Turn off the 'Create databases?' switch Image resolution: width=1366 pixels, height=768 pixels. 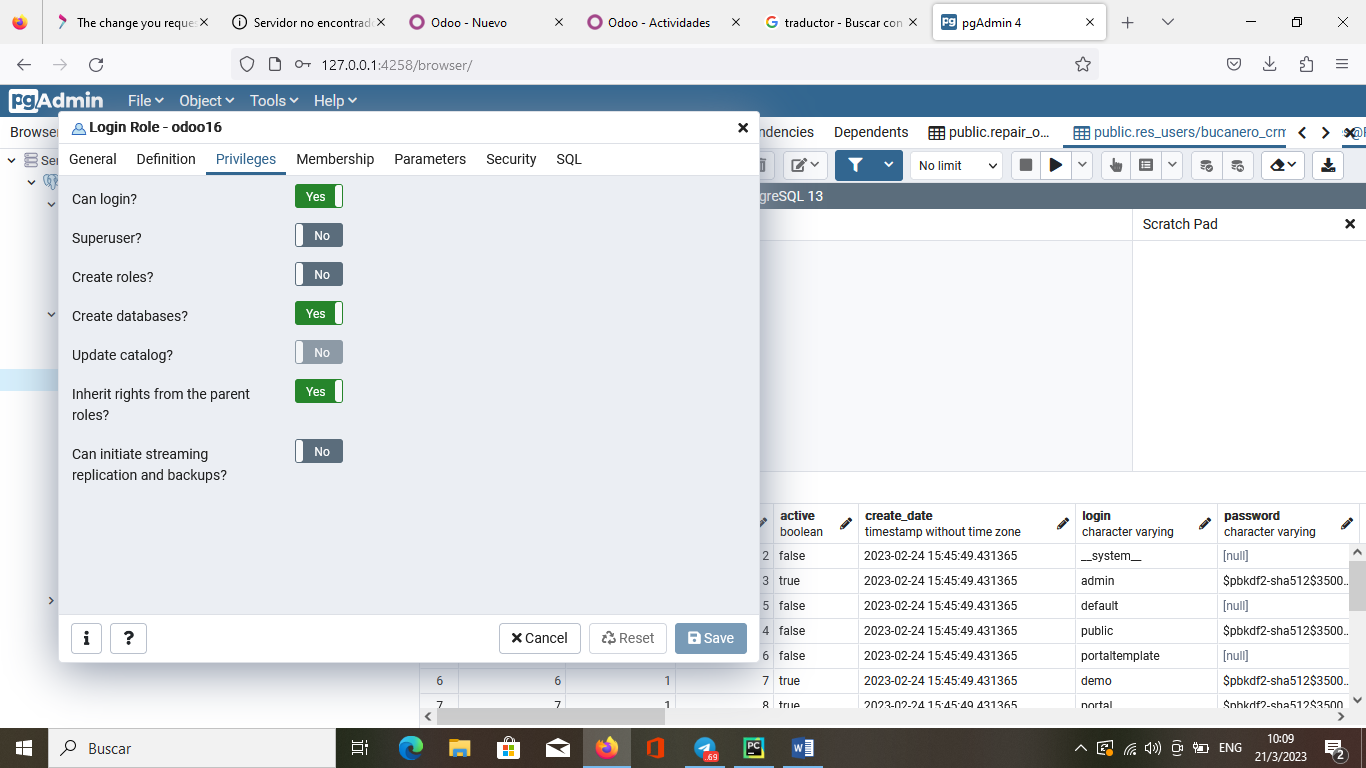pyautogui.click(x=319, y=314)
